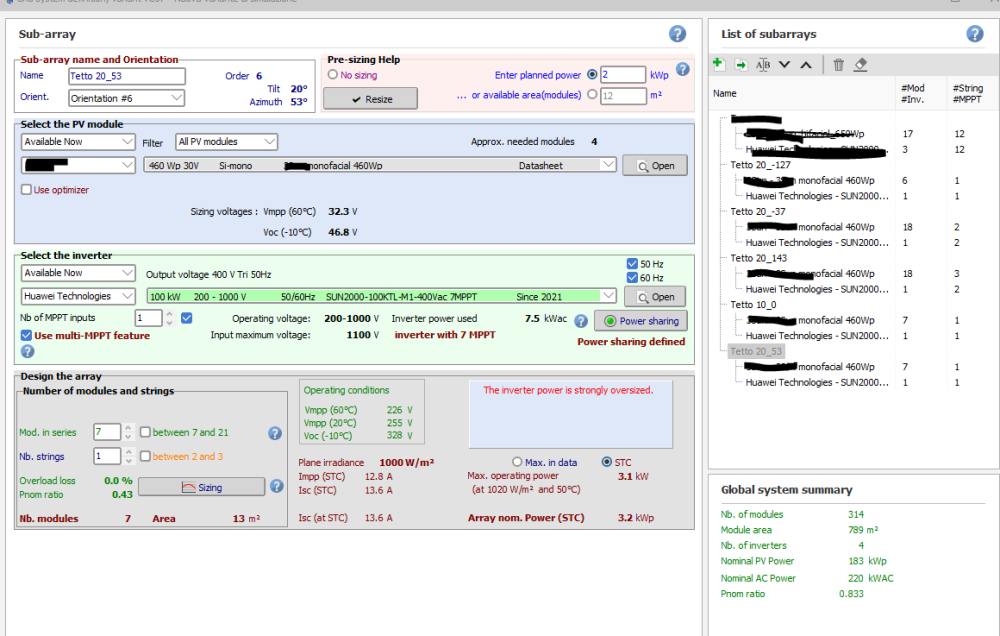
Task: Select the No sizing radio button
Action: tap(333, 75)
